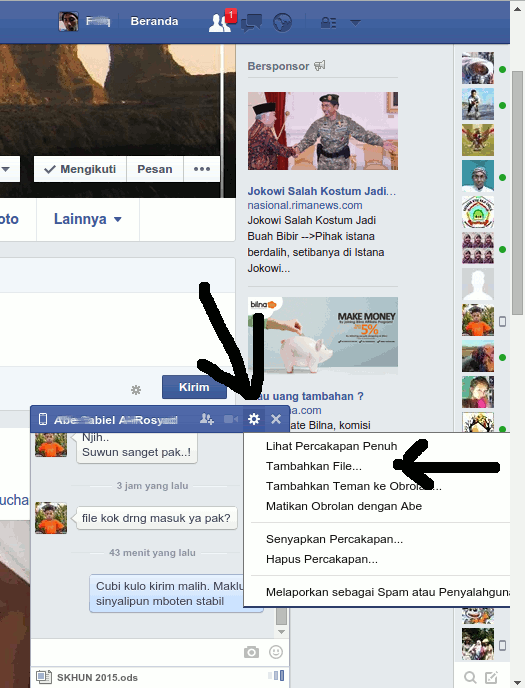The width and height of the screenshot is (525, 688).
Task: Open sidebar contact boy in orange shirt
Action: [x=478, y=320]
